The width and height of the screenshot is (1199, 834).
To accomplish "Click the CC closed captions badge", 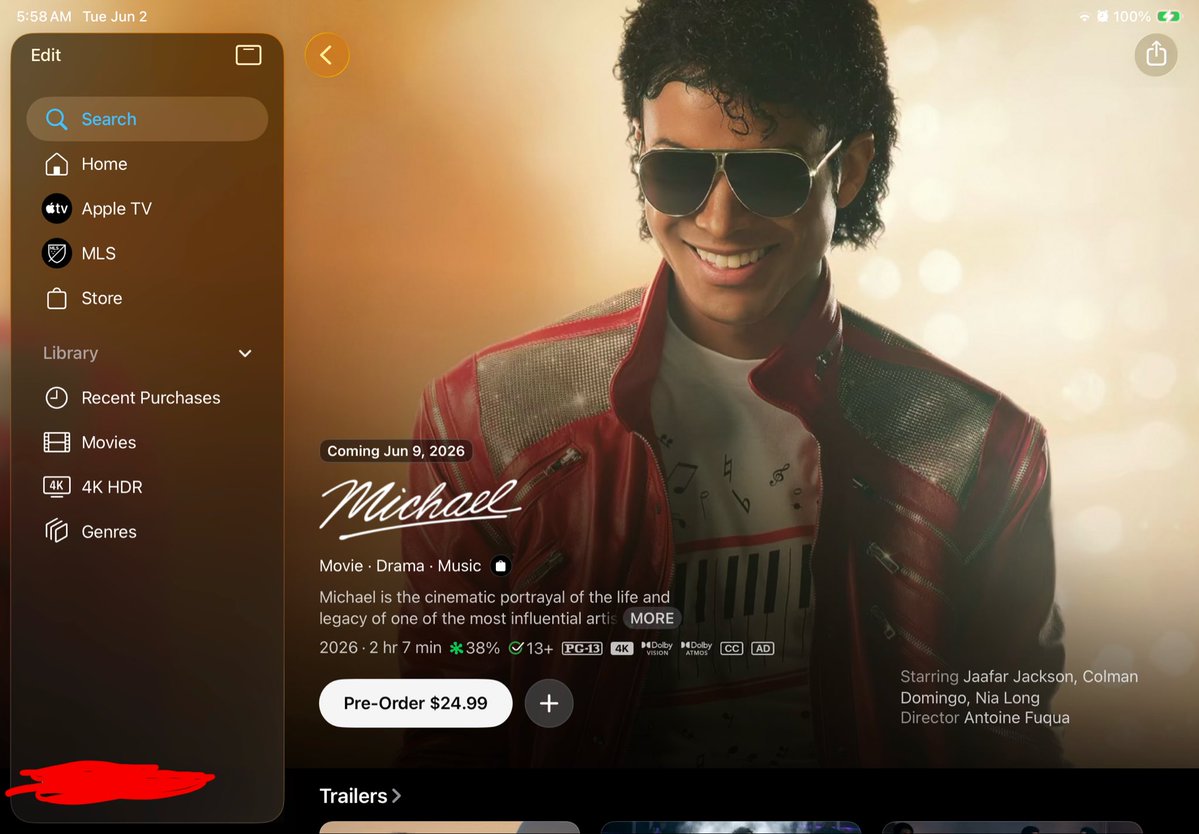I will pos(732,648).
